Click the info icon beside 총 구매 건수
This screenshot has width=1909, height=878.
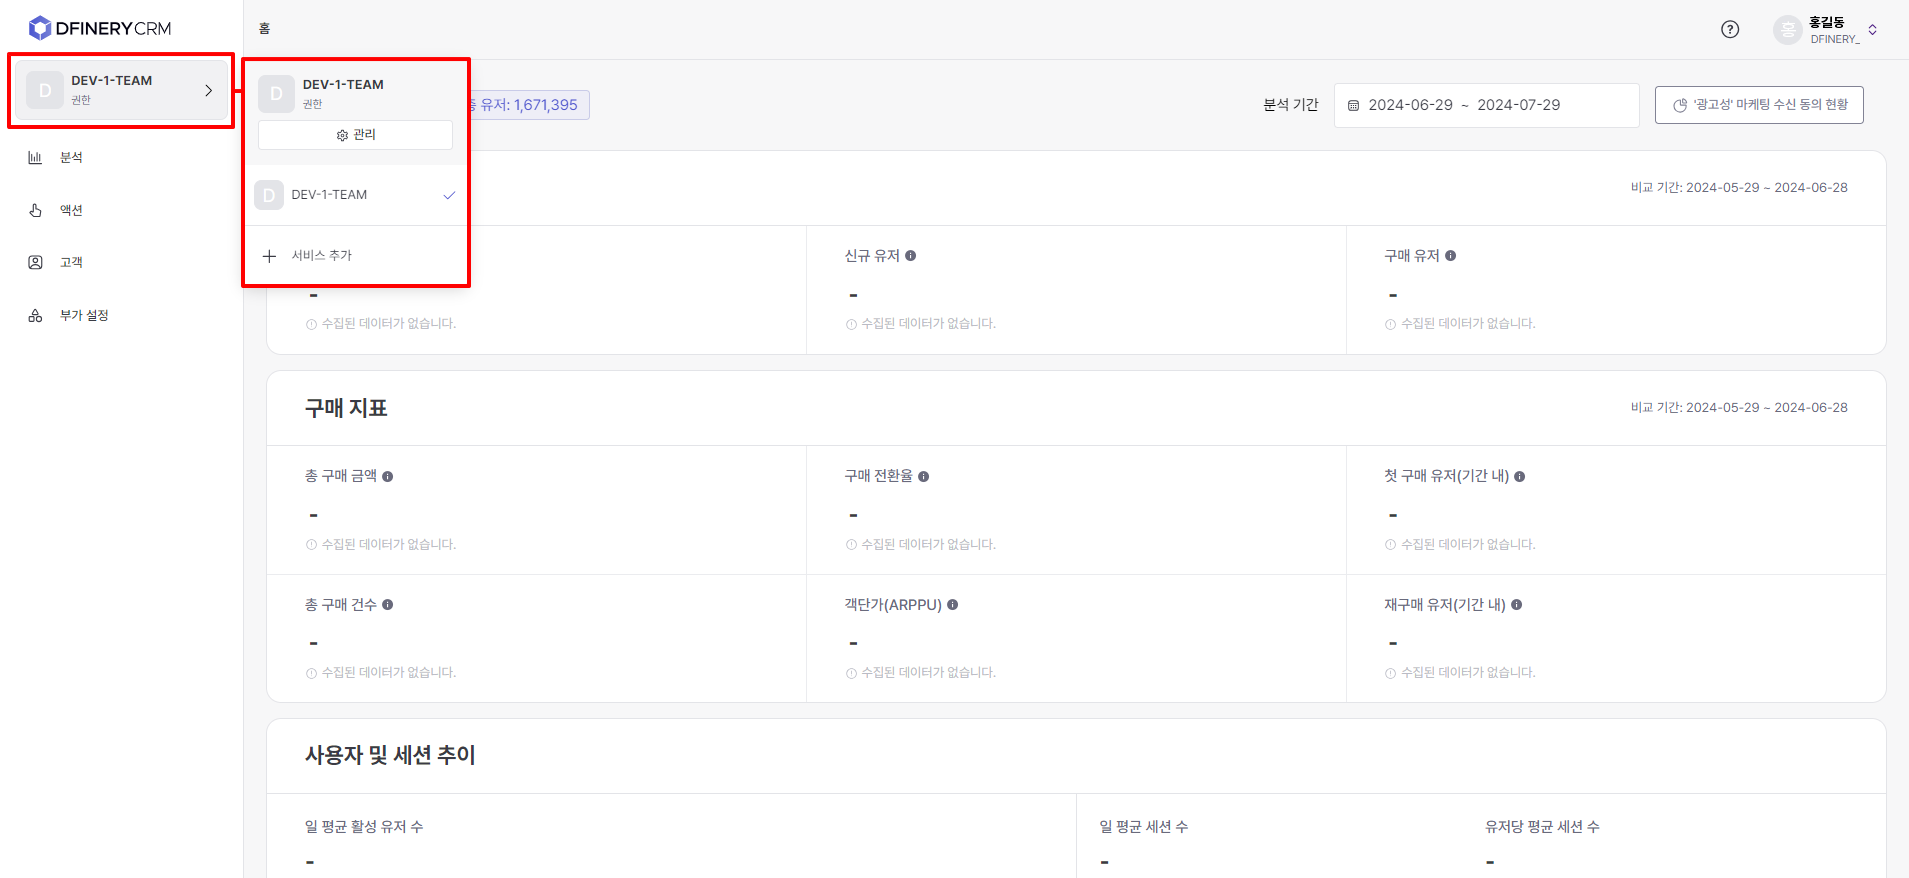[x=388, y=605]
